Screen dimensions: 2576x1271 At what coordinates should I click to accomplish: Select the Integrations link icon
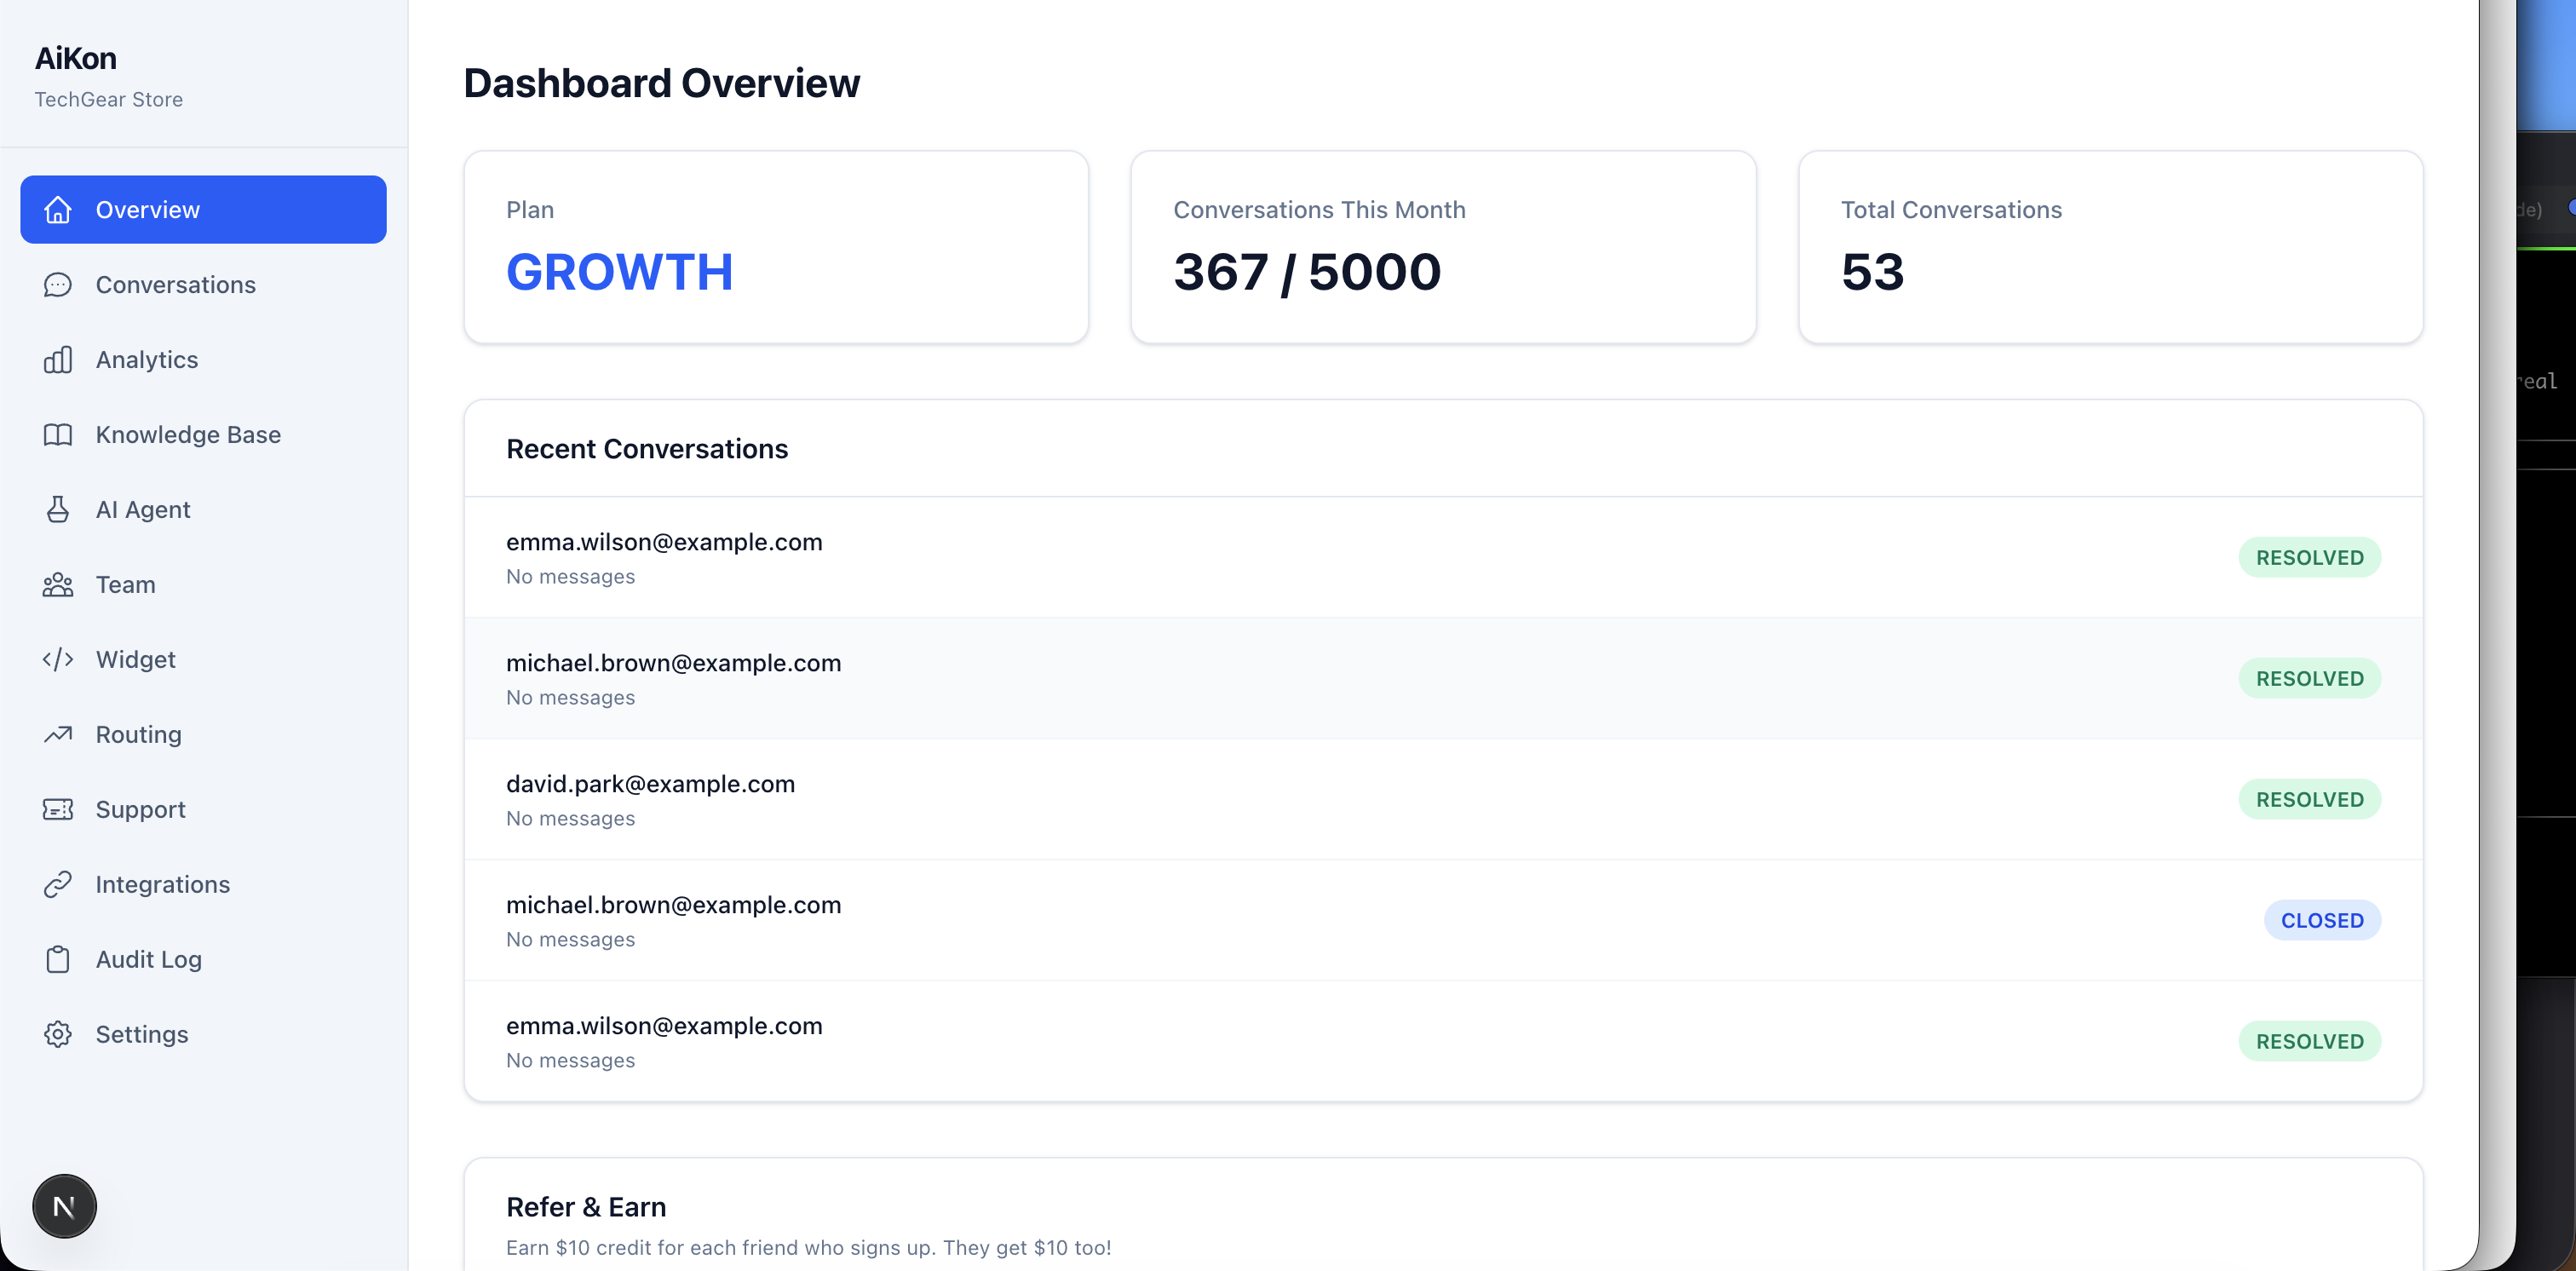[x=58, y=884]
